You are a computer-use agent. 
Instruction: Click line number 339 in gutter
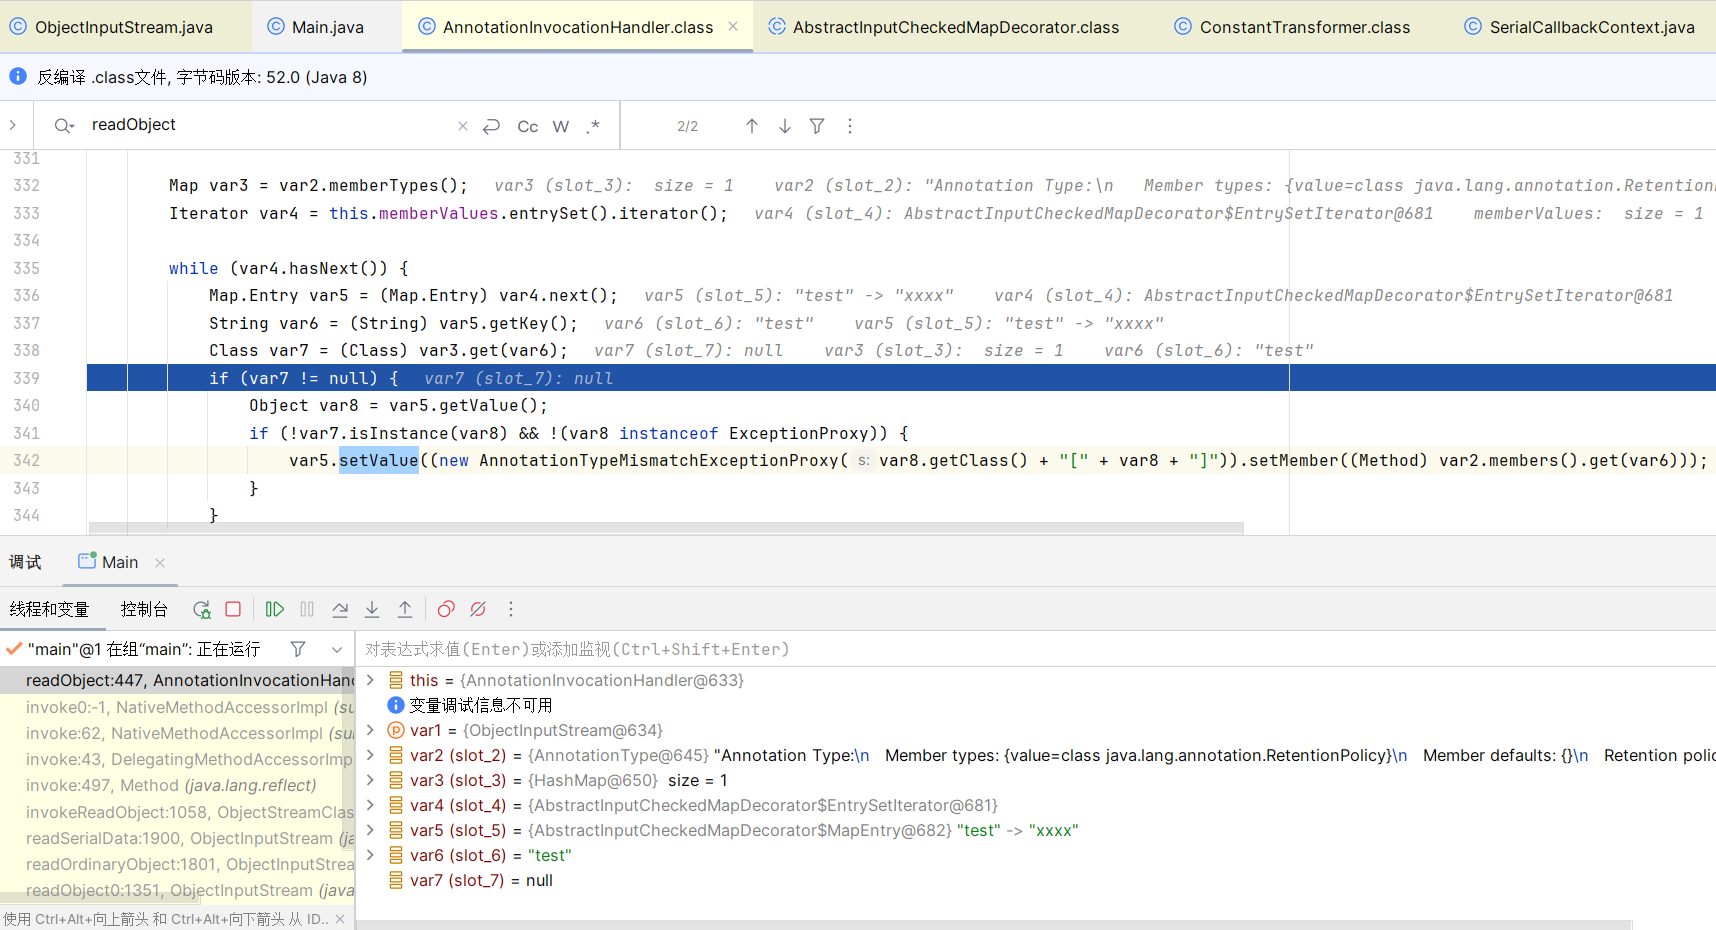point(27,378)
